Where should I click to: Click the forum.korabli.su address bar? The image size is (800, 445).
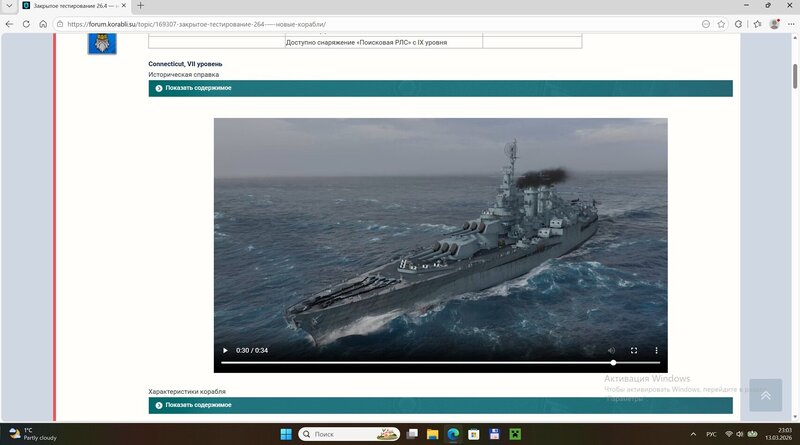pyautogui.click(x=378, y=24)
